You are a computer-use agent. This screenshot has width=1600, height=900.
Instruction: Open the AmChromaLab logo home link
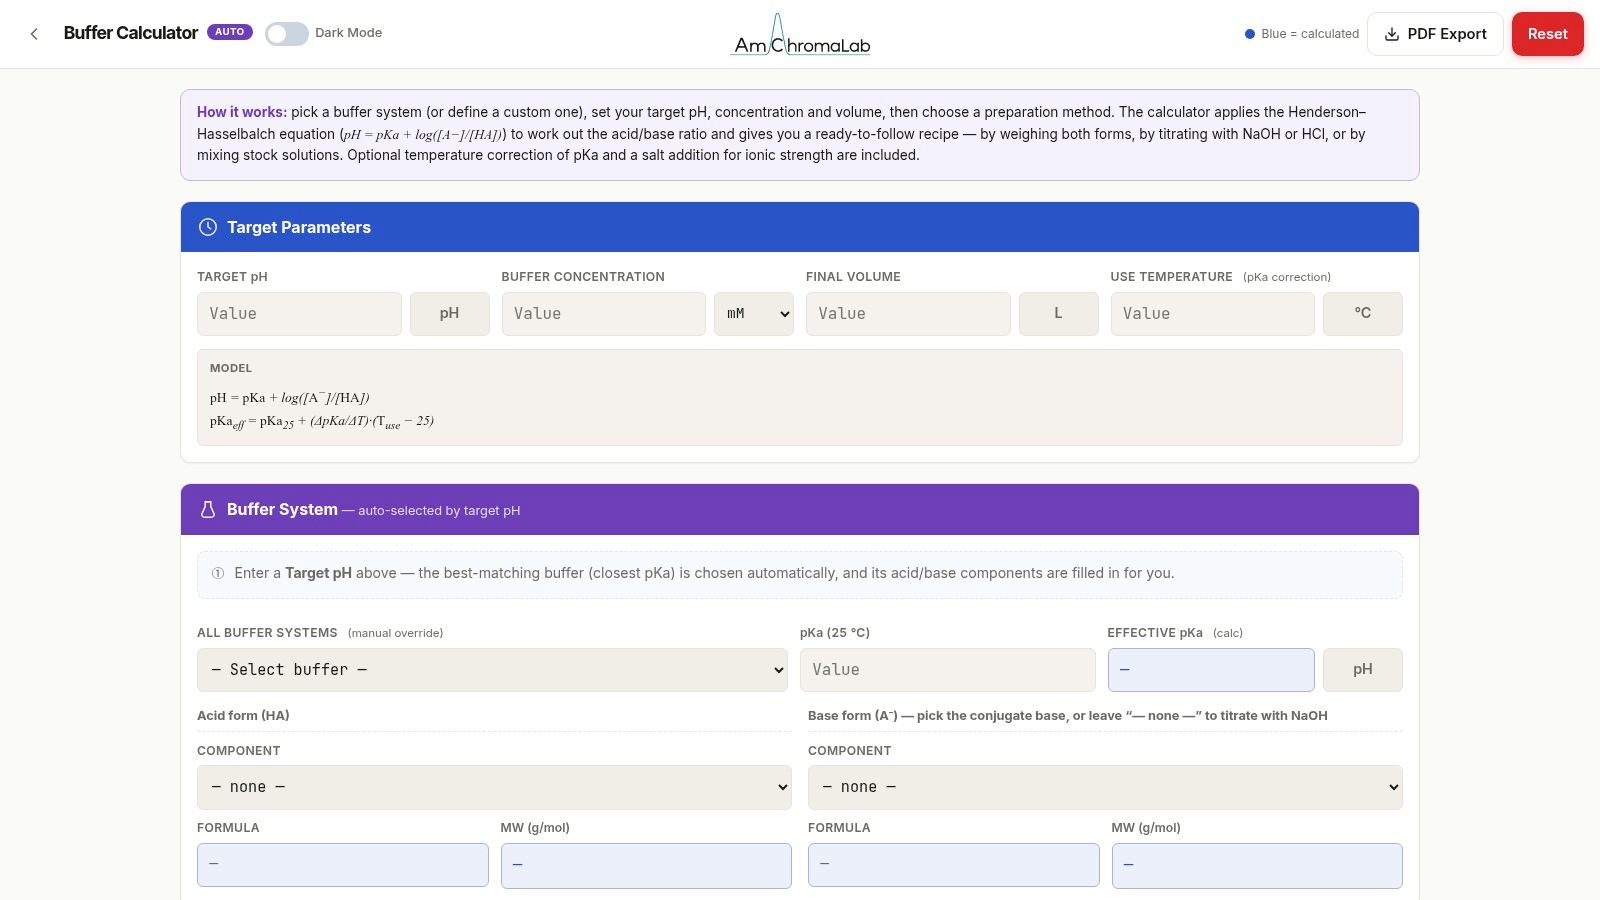tap(801, 34)
